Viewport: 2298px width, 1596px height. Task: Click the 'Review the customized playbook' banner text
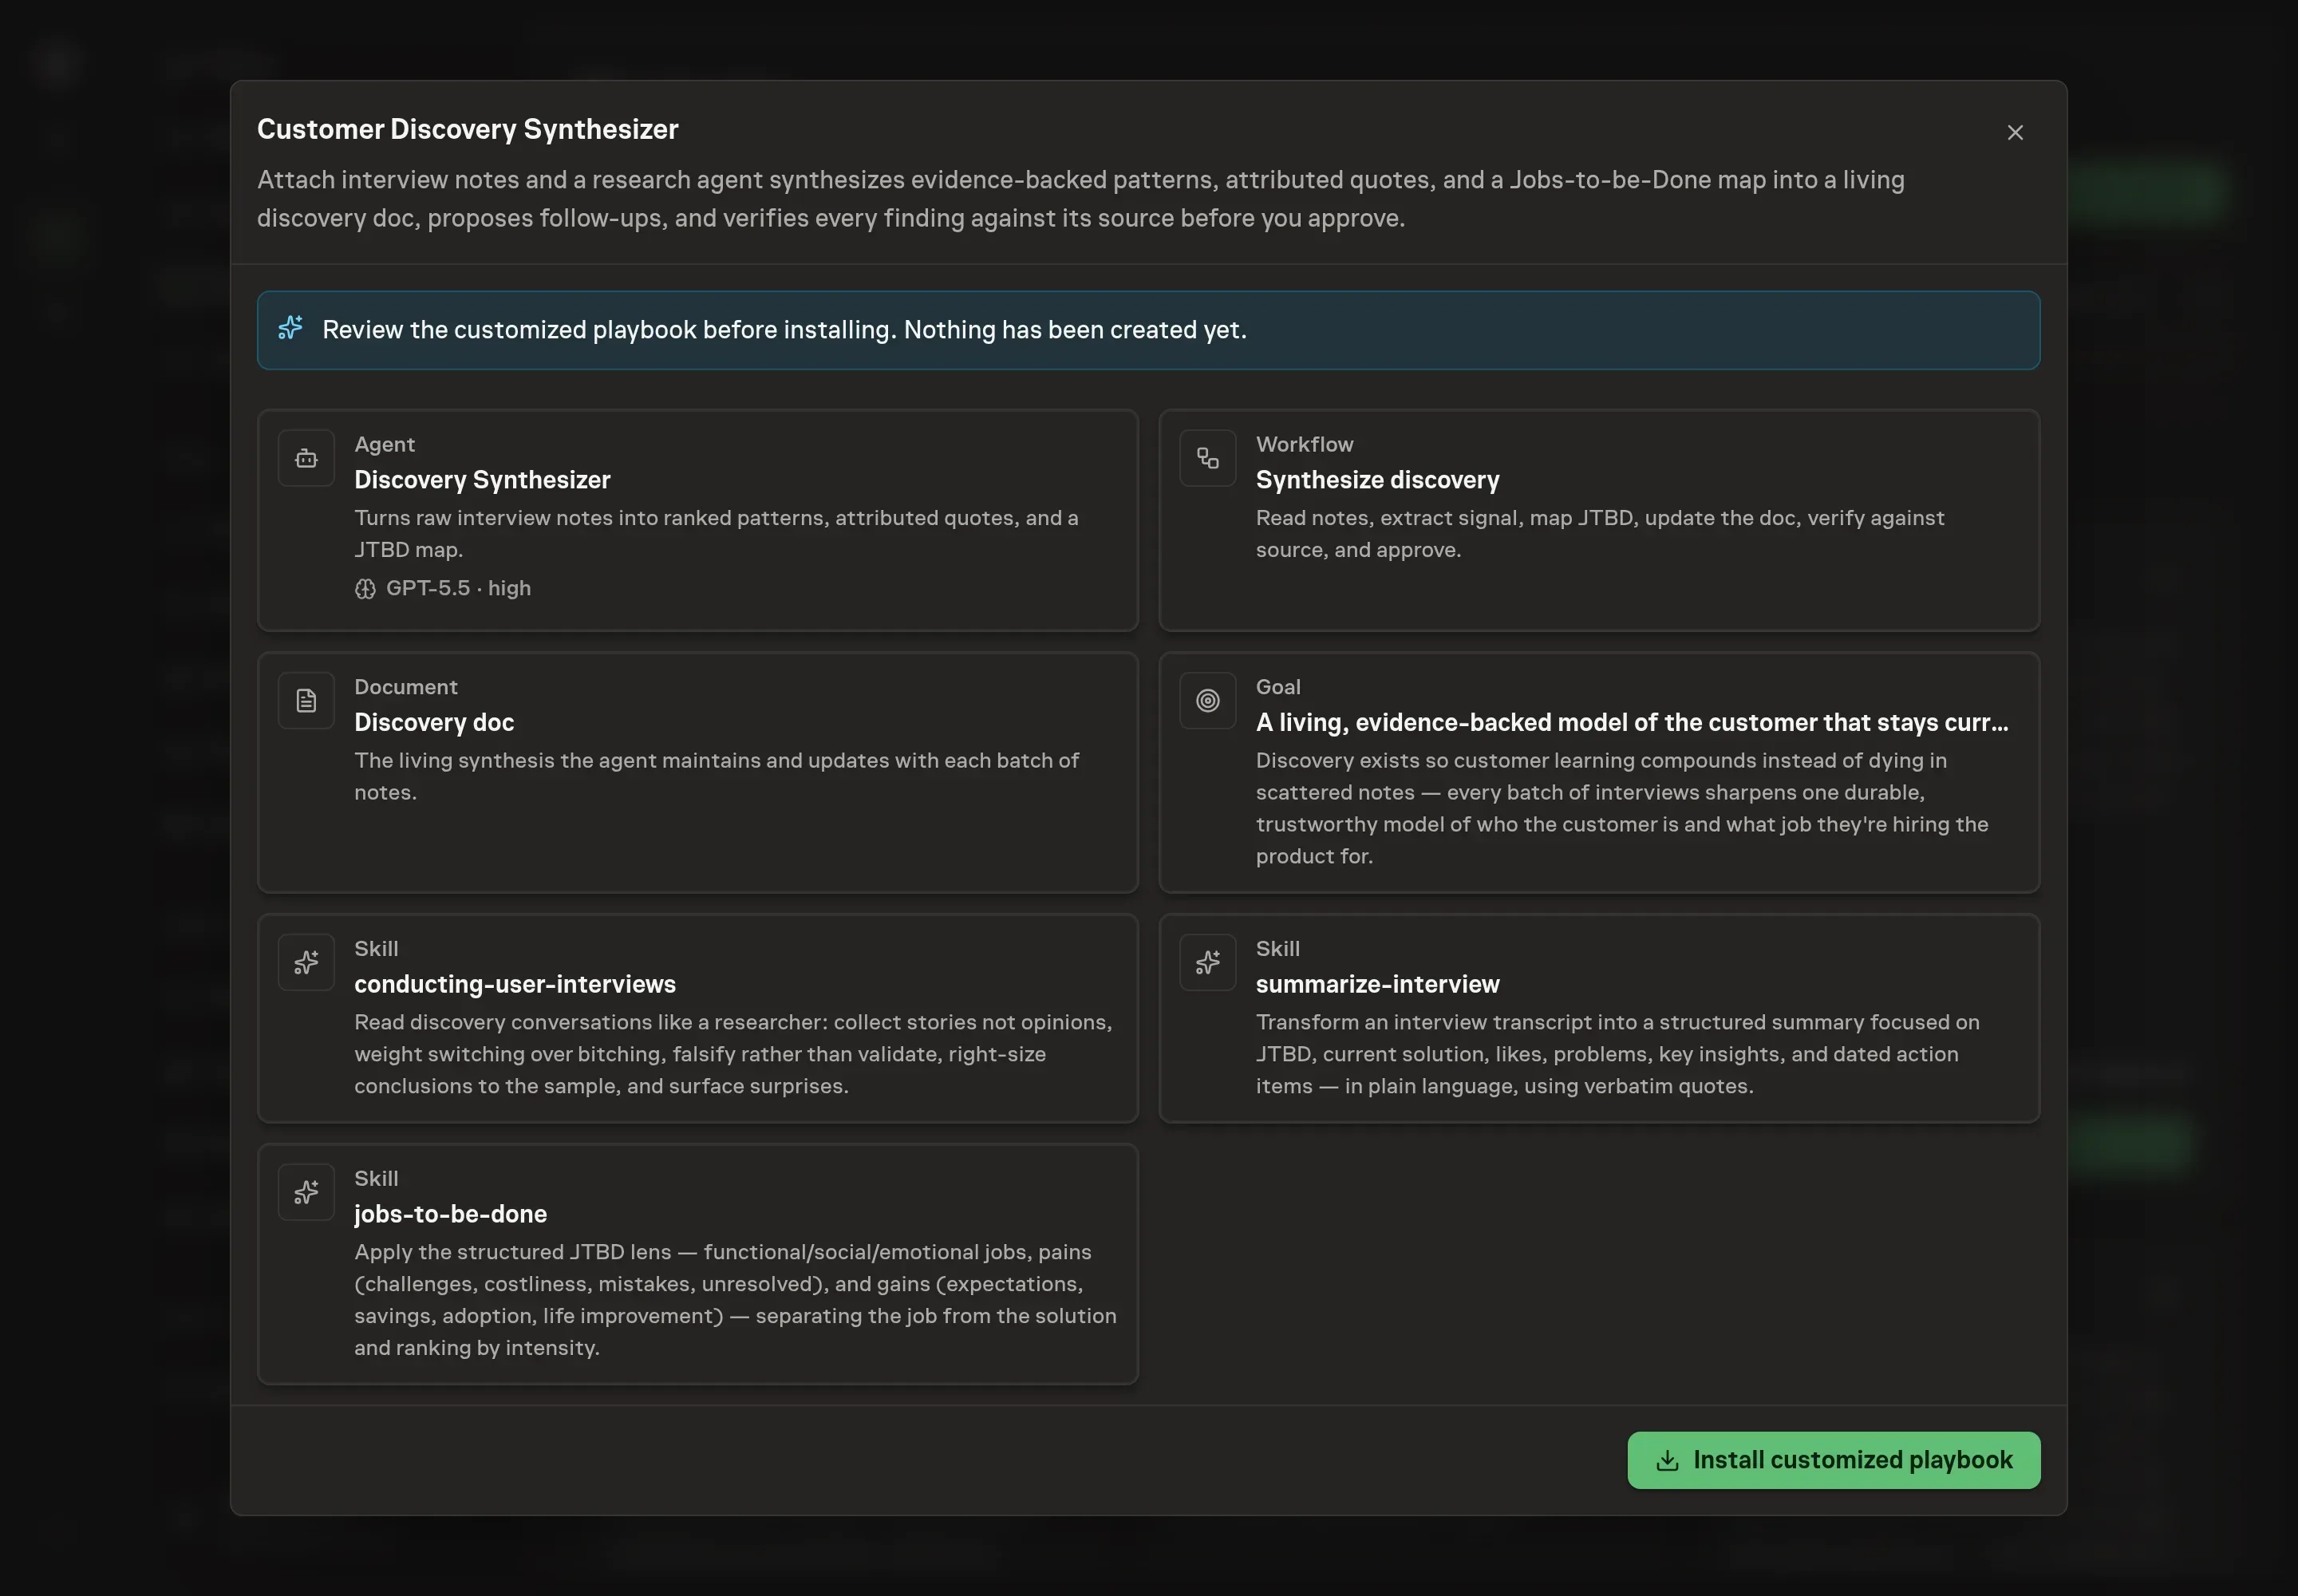[x=784, y=330]
